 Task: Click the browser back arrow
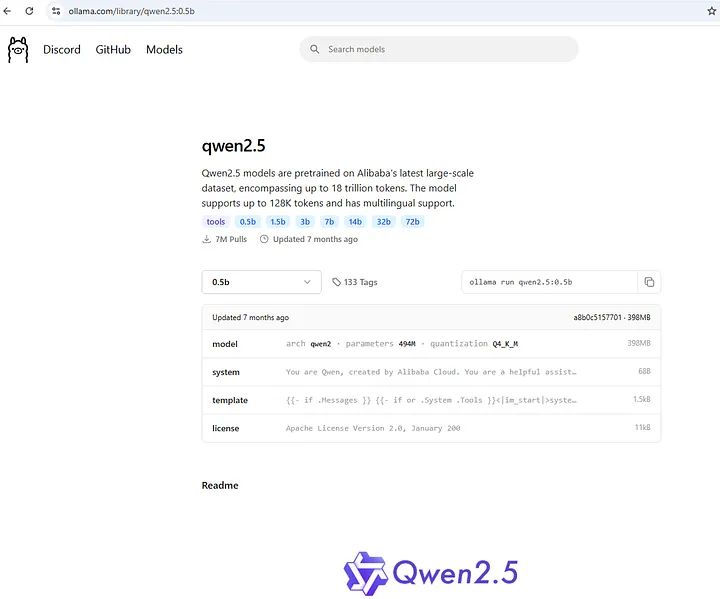pyautogui.click(x=9, y=10)
